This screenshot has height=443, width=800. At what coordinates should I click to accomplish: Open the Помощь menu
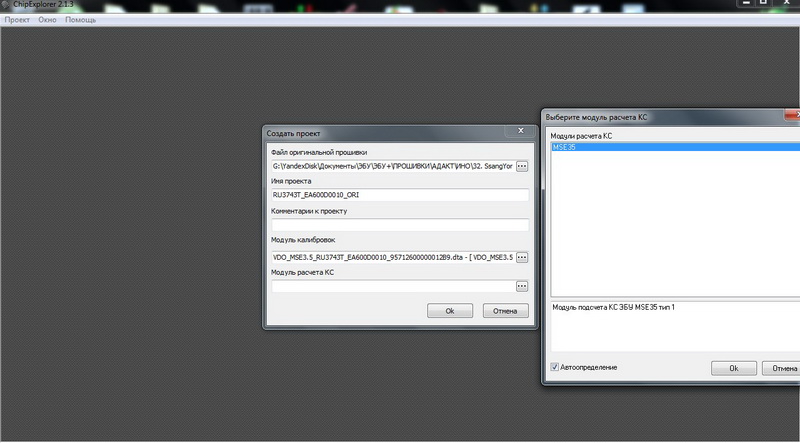80,20
